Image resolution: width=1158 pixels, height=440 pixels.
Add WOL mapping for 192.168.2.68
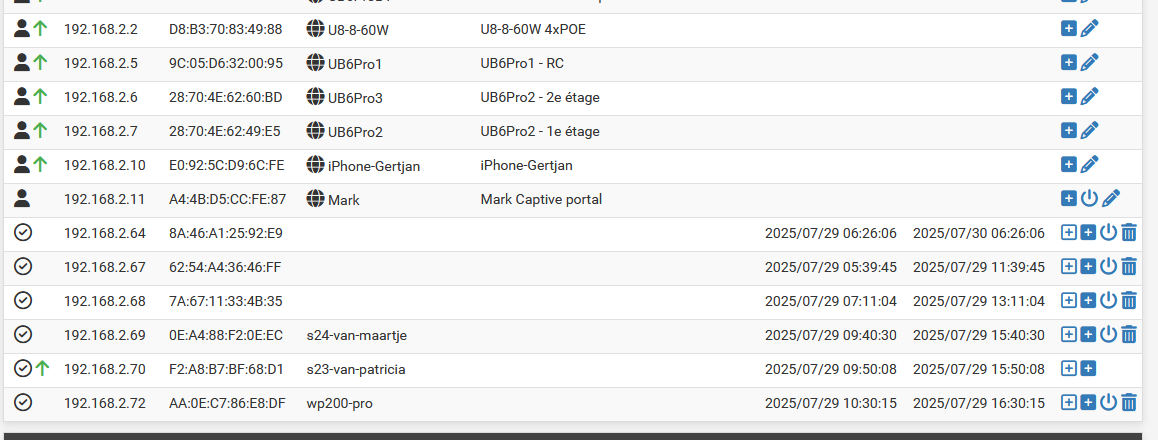point(1088,300)
